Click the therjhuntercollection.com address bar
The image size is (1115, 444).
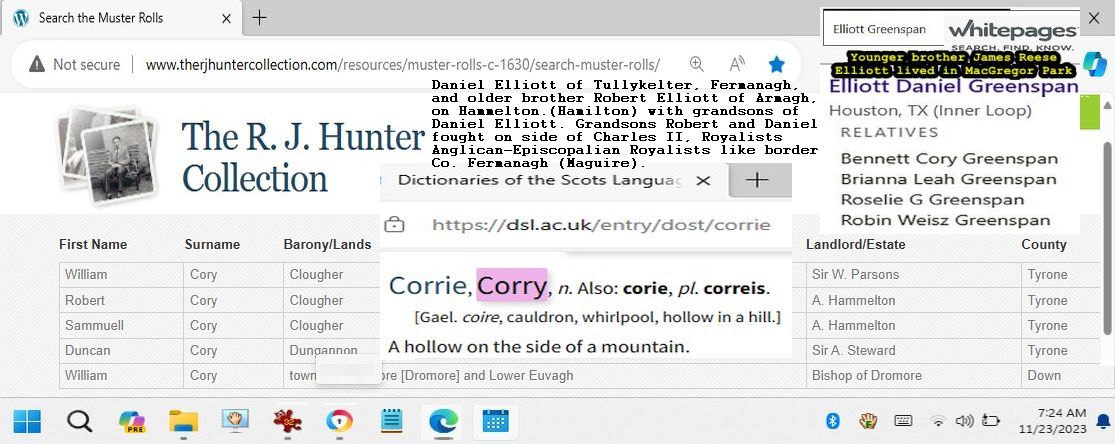coord(402,65)
